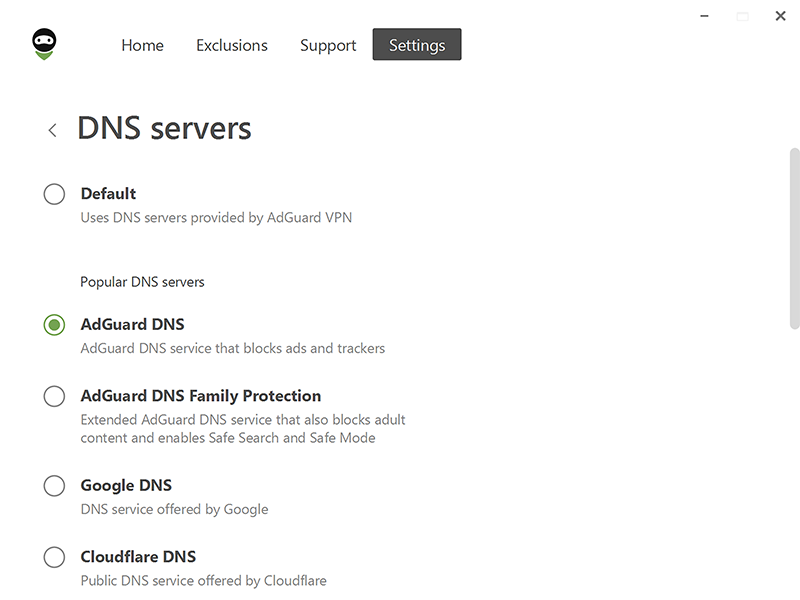Viewport: 800px width, 600px height.
Task: Minimize the AdGuard VPN window
Action: [x=704, y=16]
